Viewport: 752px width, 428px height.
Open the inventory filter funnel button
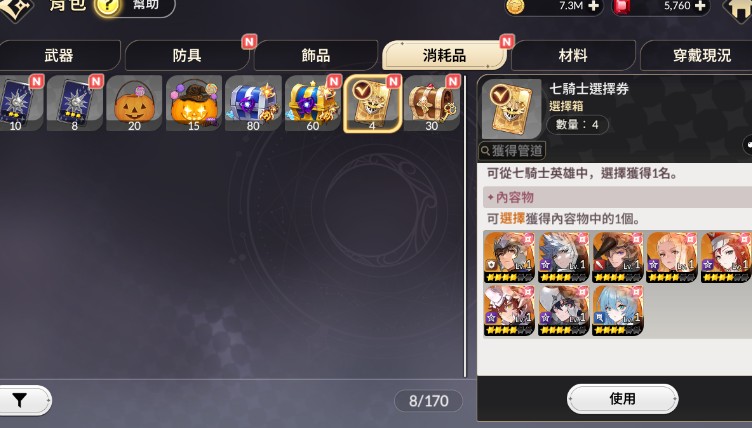click(24, 400)
